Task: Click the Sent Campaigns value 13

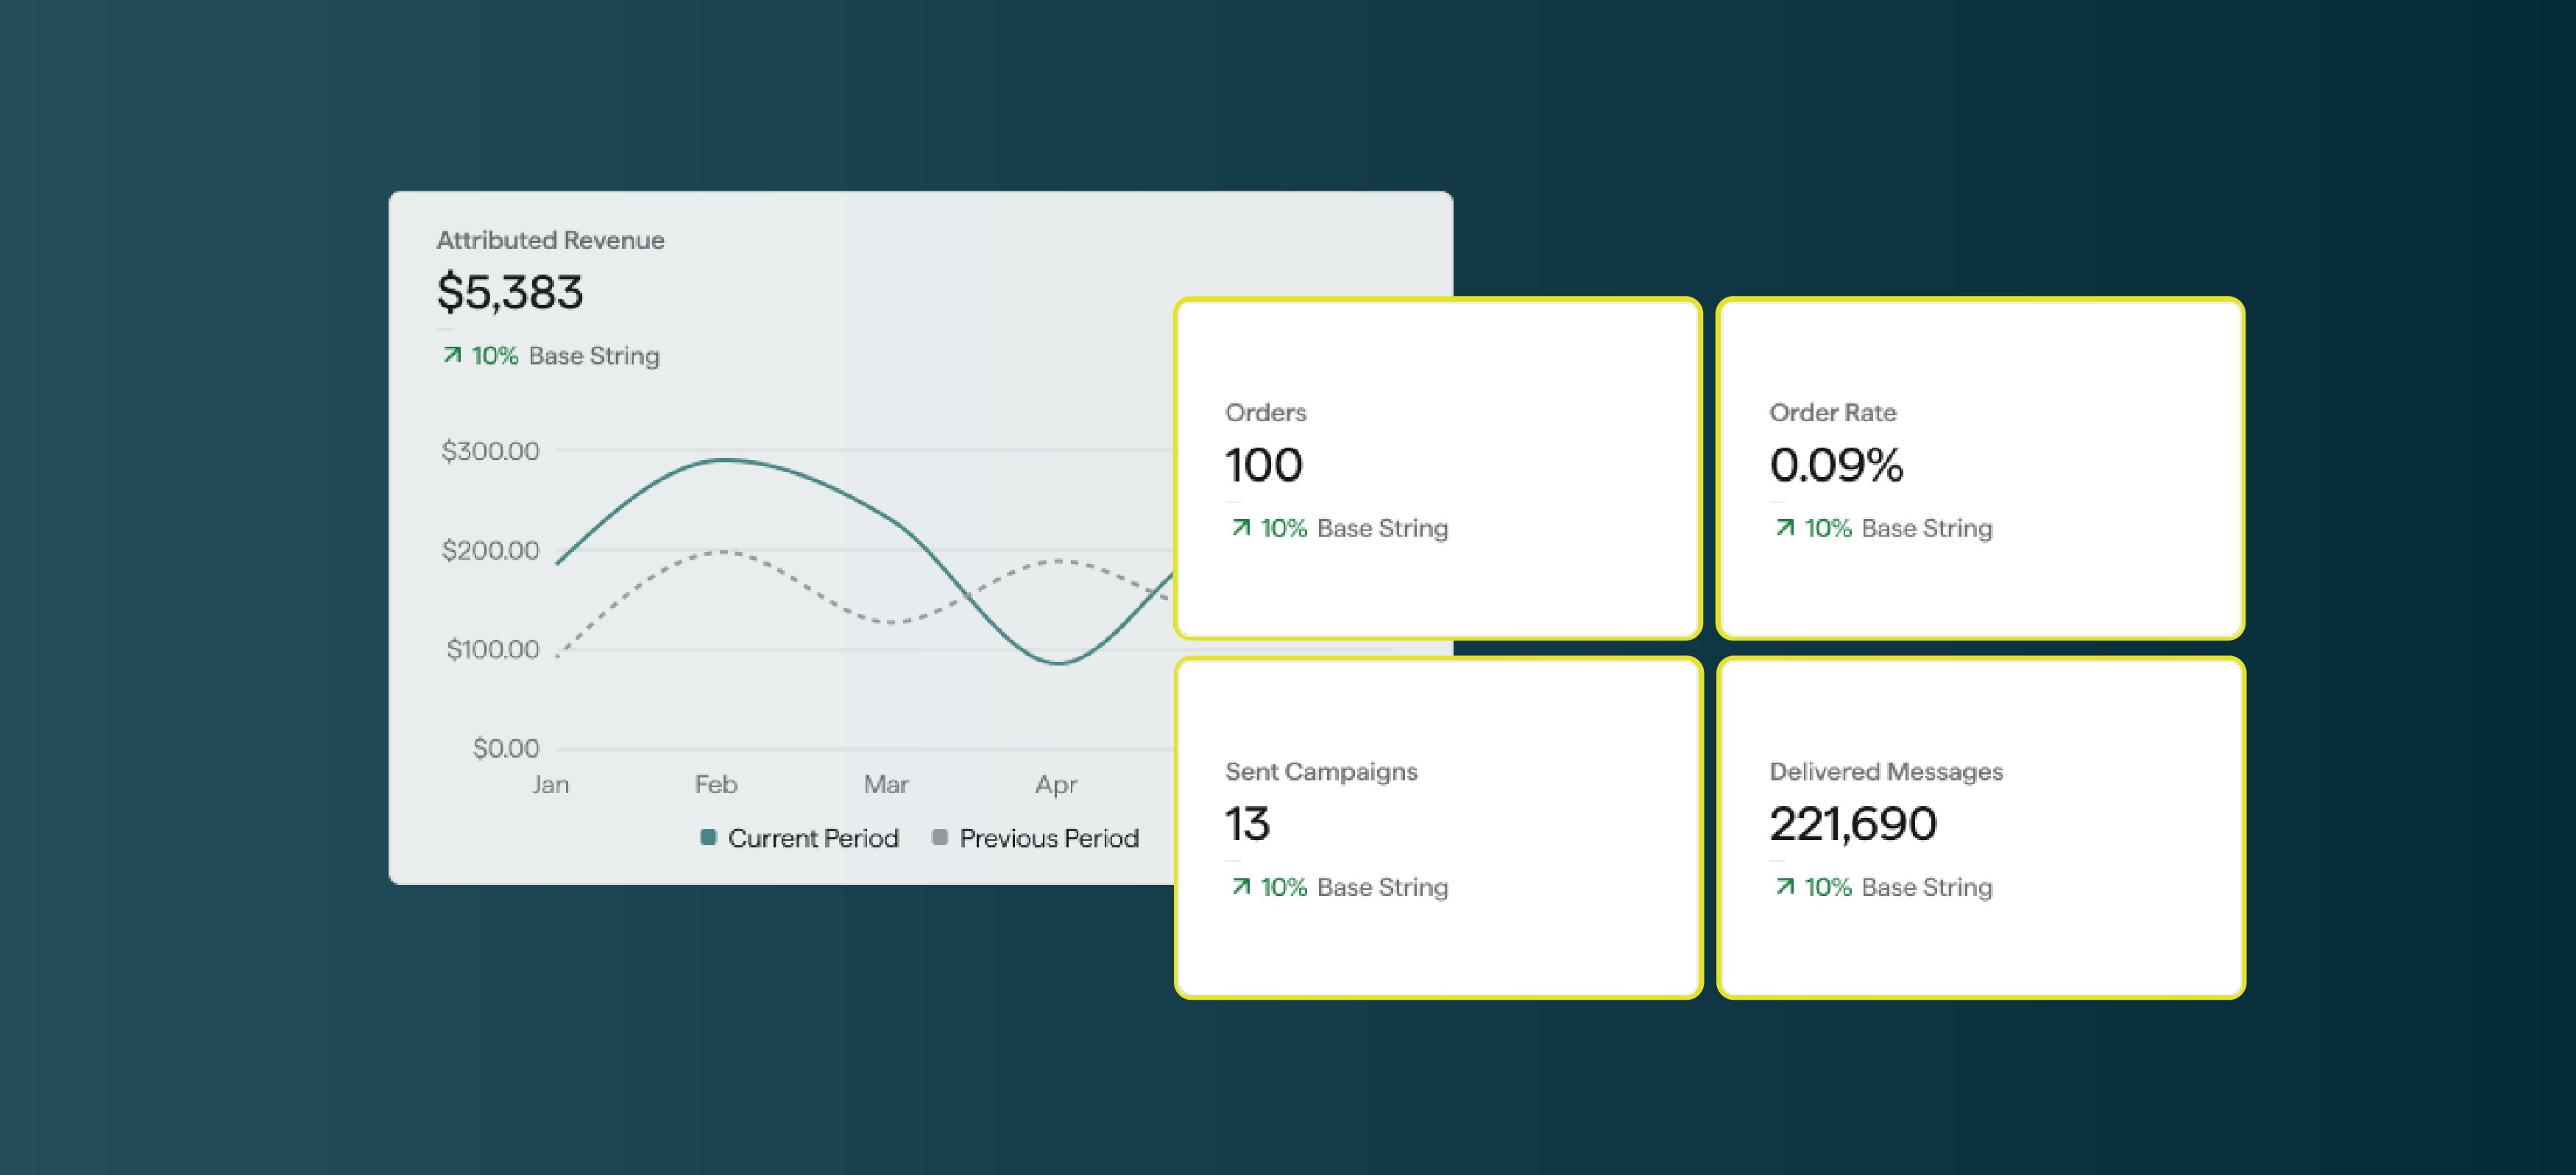Action: [x=1247, y=824]
